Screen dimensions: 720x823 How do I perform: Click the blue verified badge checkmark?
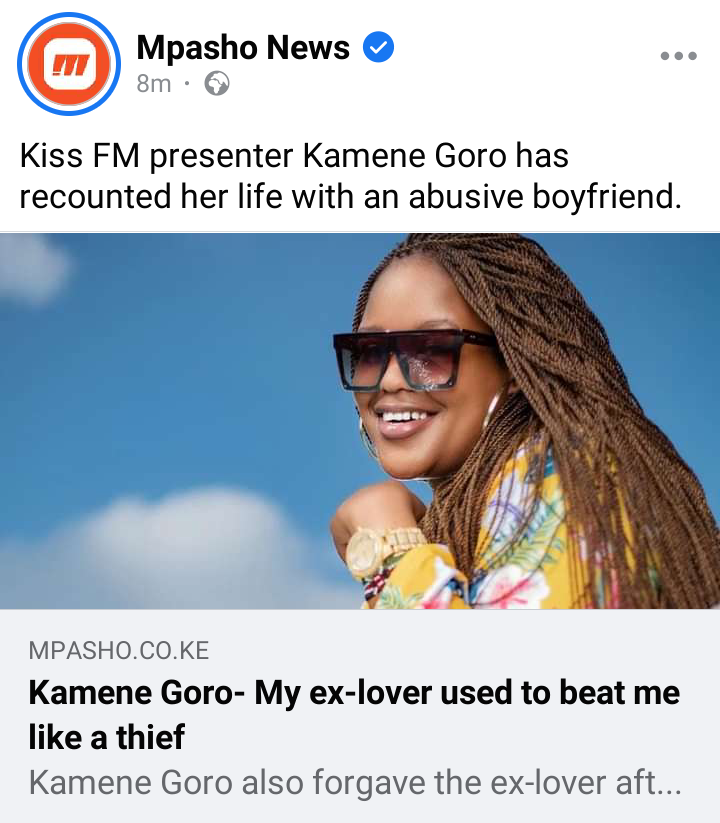click(x=378, y=47)
